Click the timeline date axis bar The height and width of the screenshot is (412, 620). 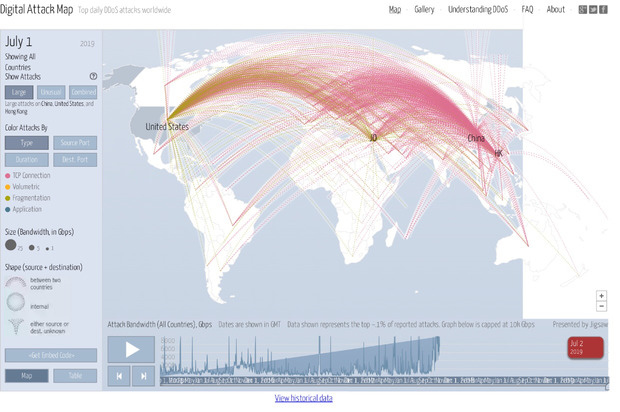[x=384, y=380]
